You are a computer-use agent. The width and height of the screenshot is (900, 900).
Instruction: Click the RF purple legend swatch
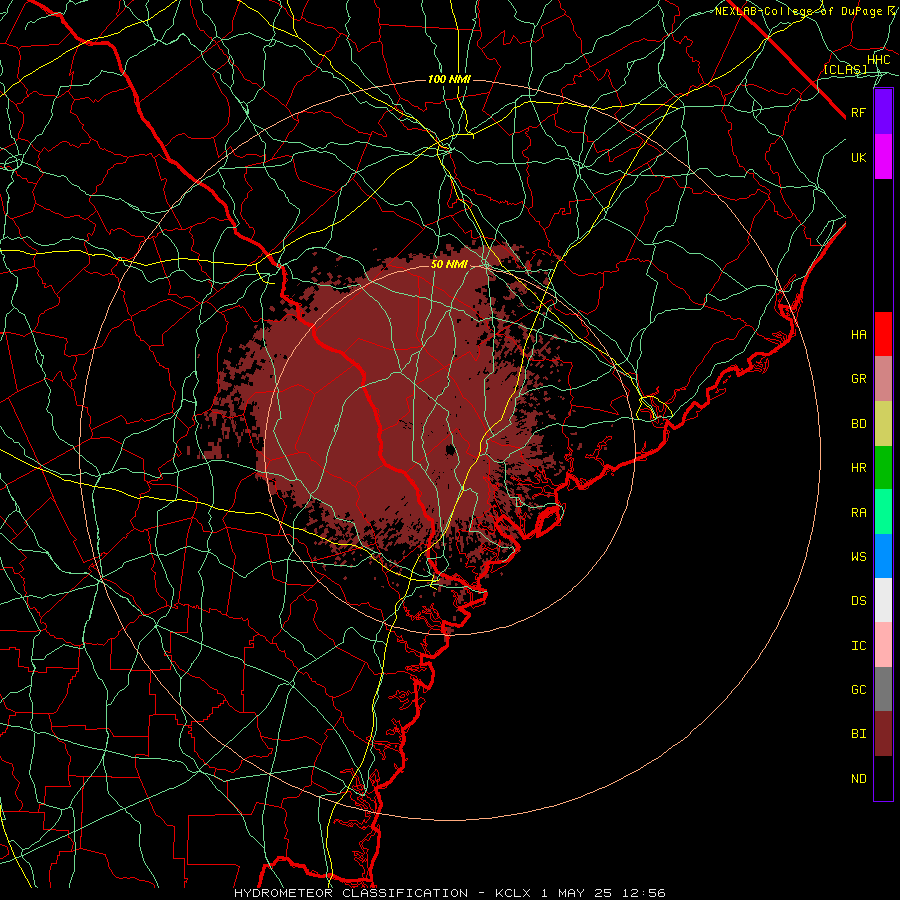883,112
